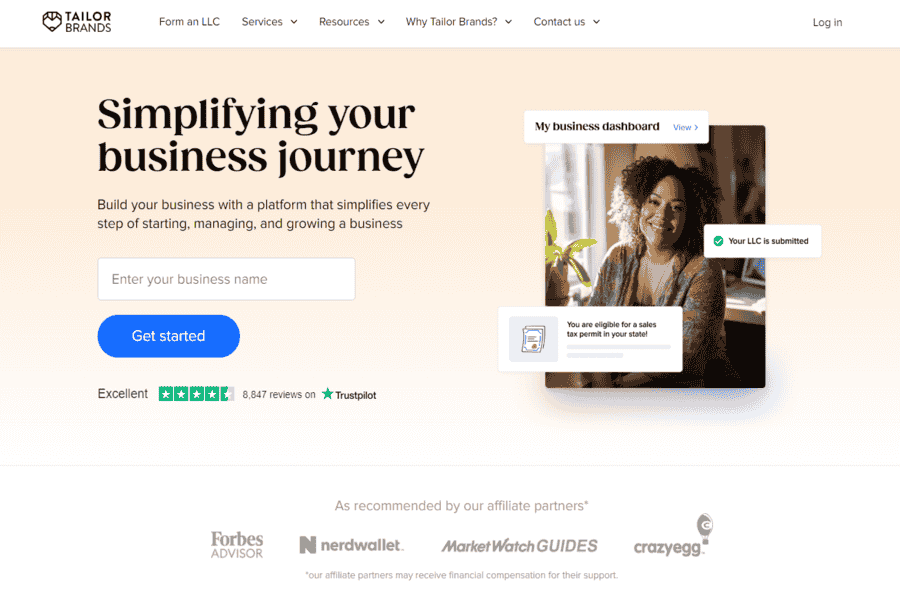Image resolution: width=900 pixels, height=600 pixels.
Task: Expand the Why Tailor Brands? menu
Action: click(x=459, y=22)
